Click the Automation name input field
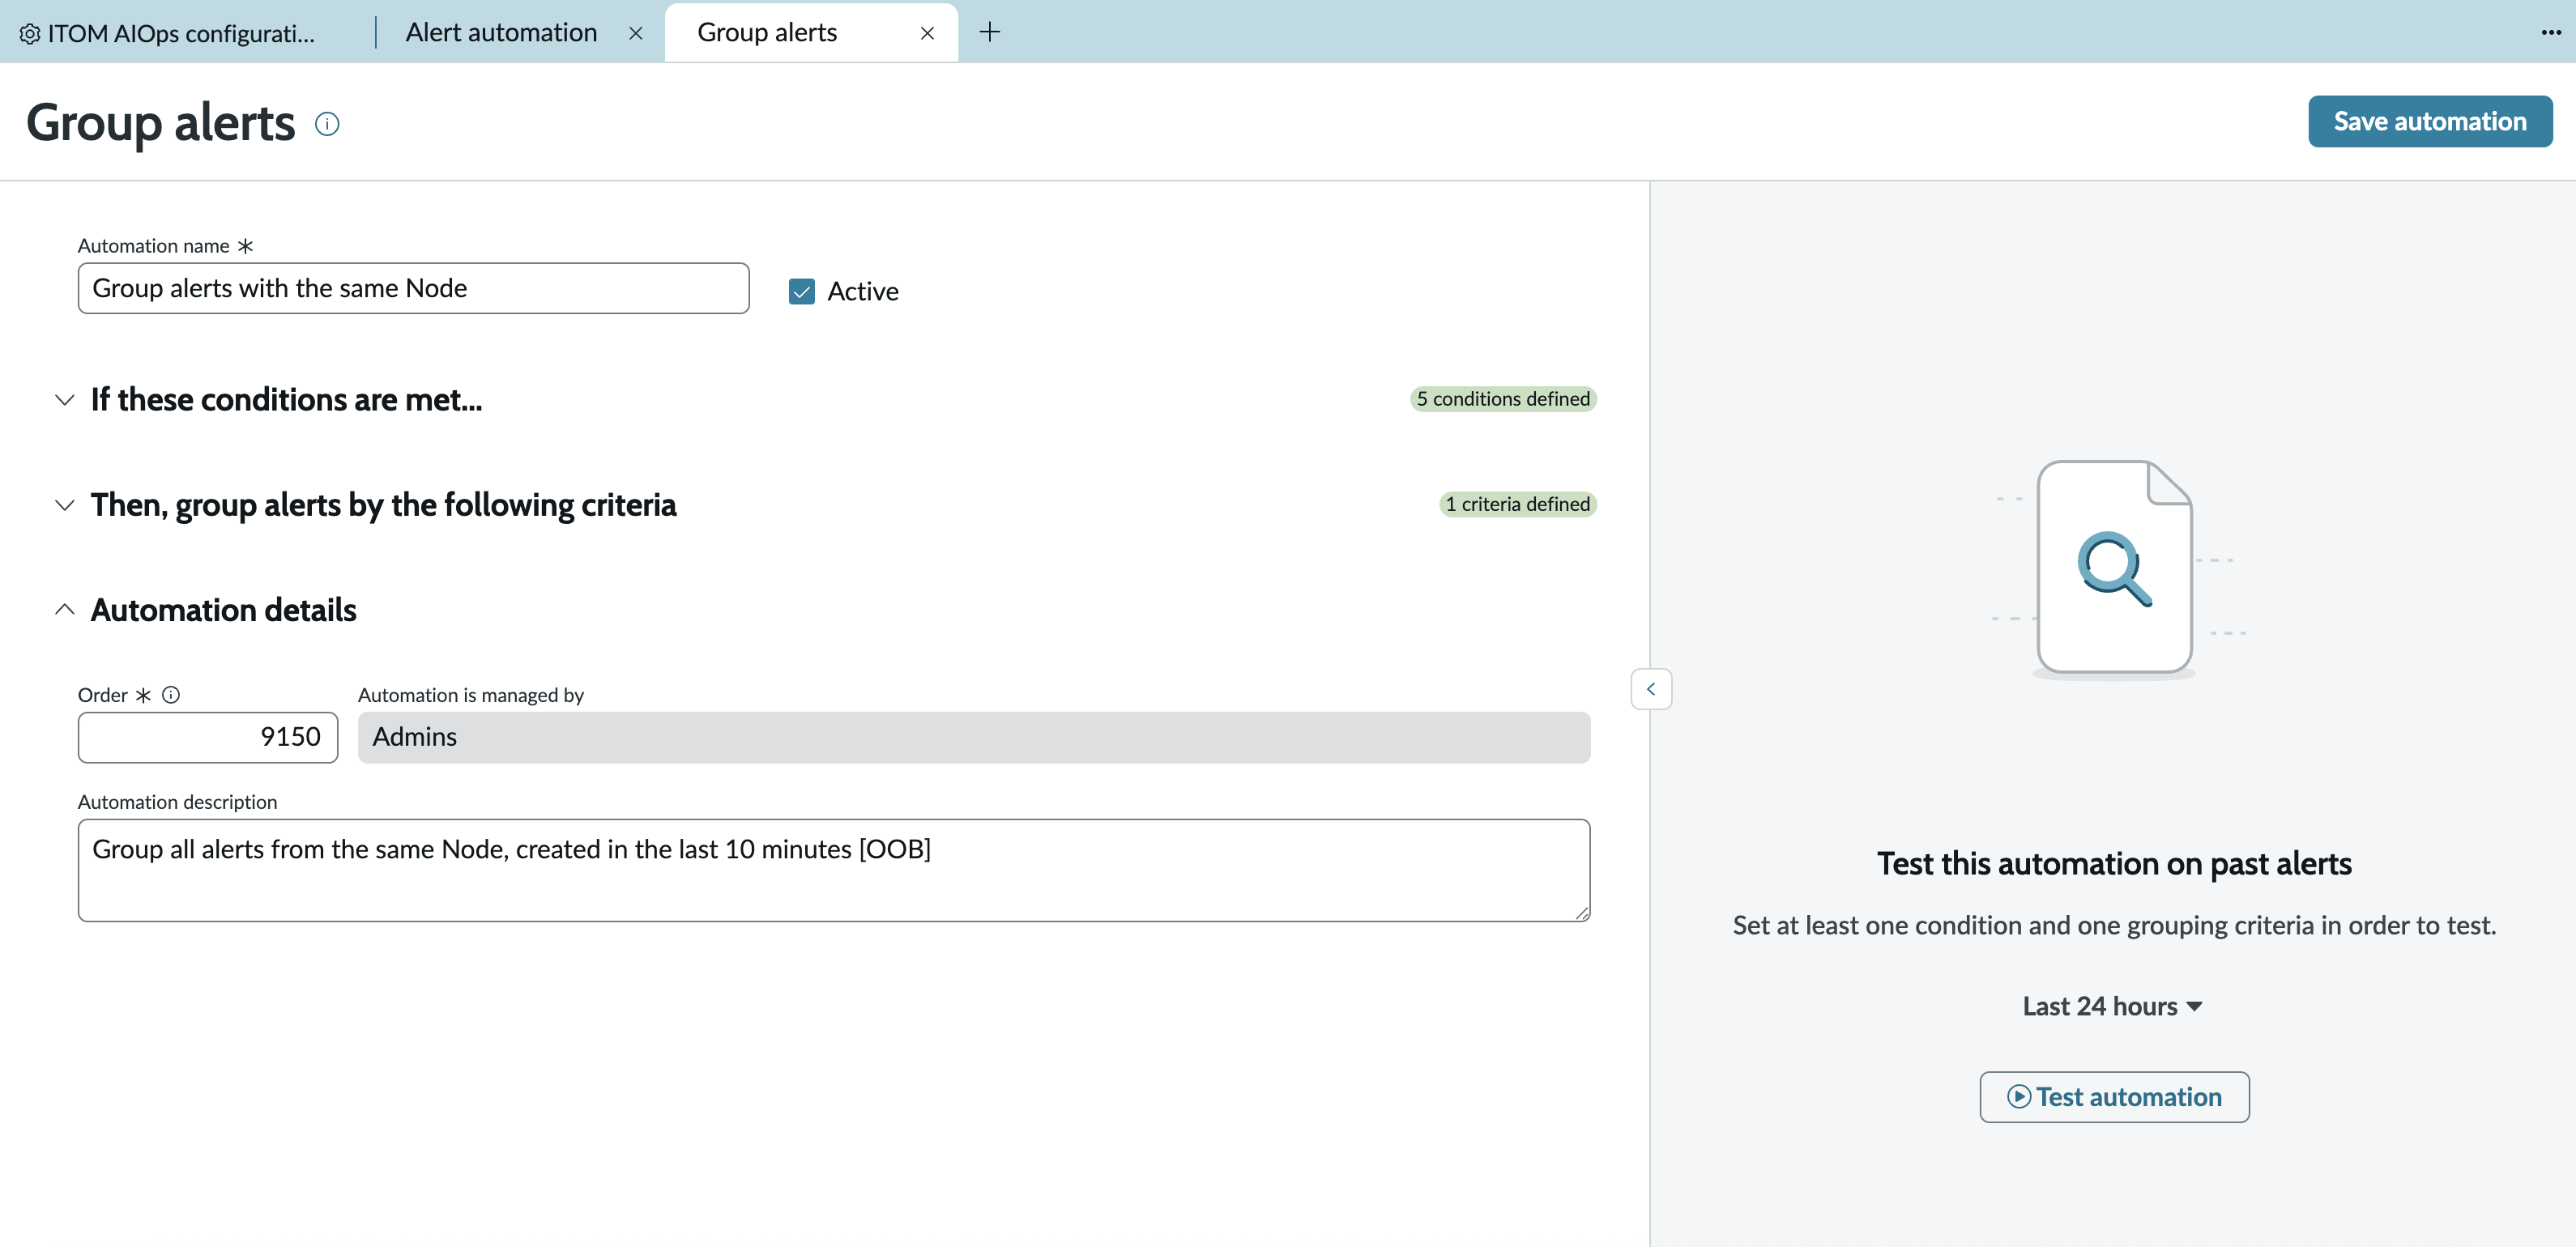Image resolution: width=2576 pixels, height=1247 pixels. point(413,288)
